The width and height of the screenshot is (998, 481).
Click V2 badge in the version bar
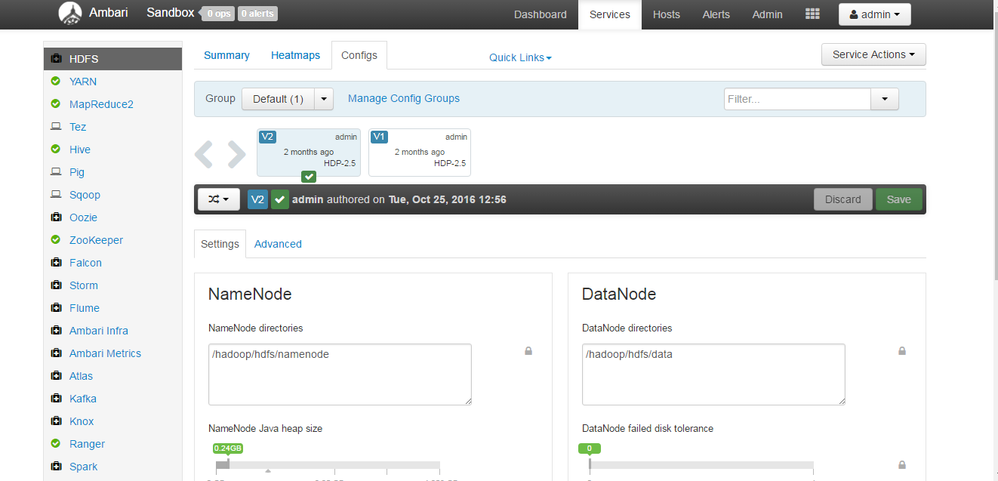coord(257,200)
